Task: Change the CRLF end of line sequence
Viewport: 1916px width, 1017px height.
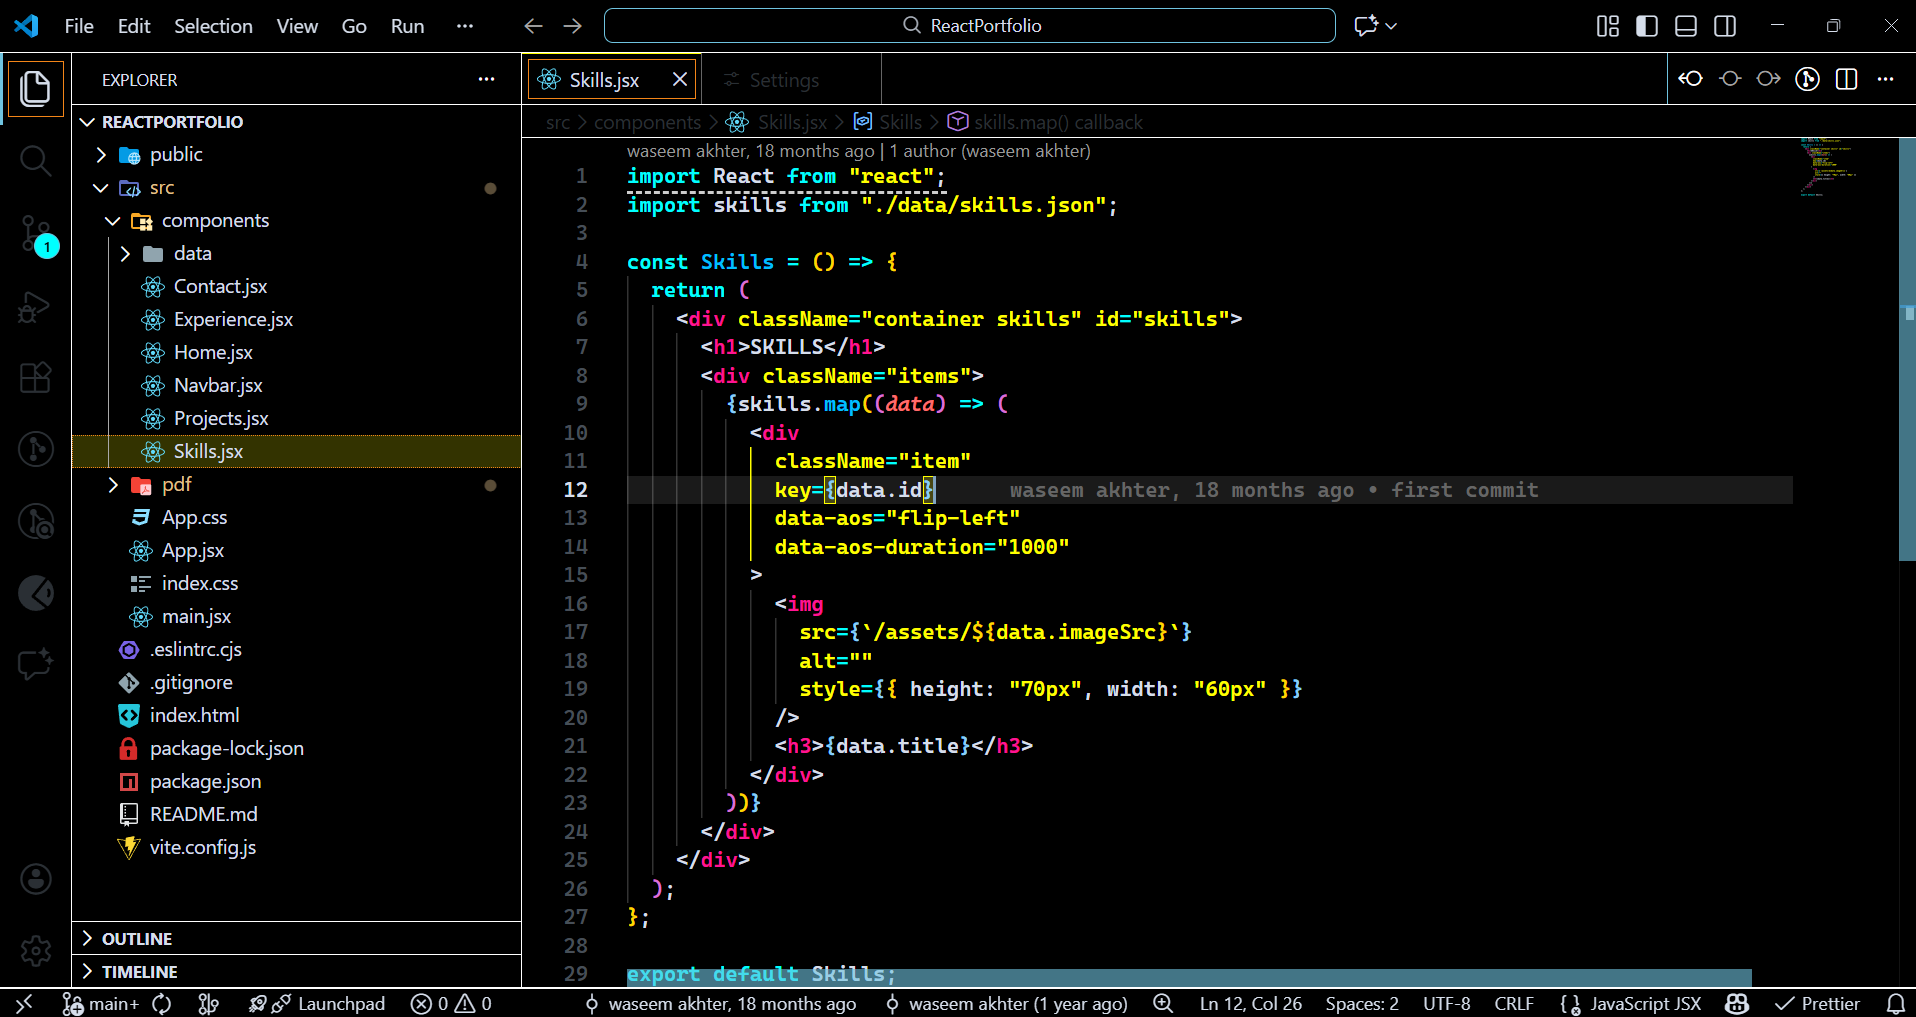Action: pyautogui.click(x=1514, y=1003)
